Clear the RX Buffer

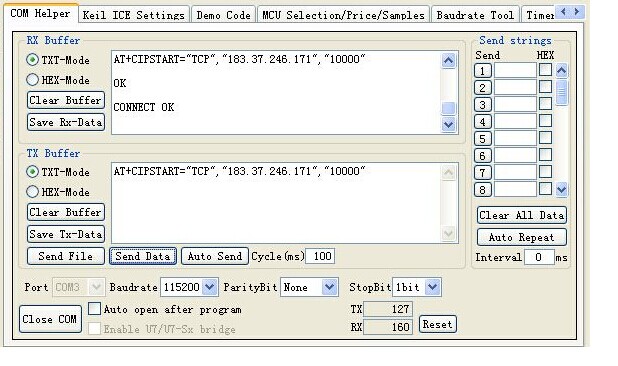66,100
